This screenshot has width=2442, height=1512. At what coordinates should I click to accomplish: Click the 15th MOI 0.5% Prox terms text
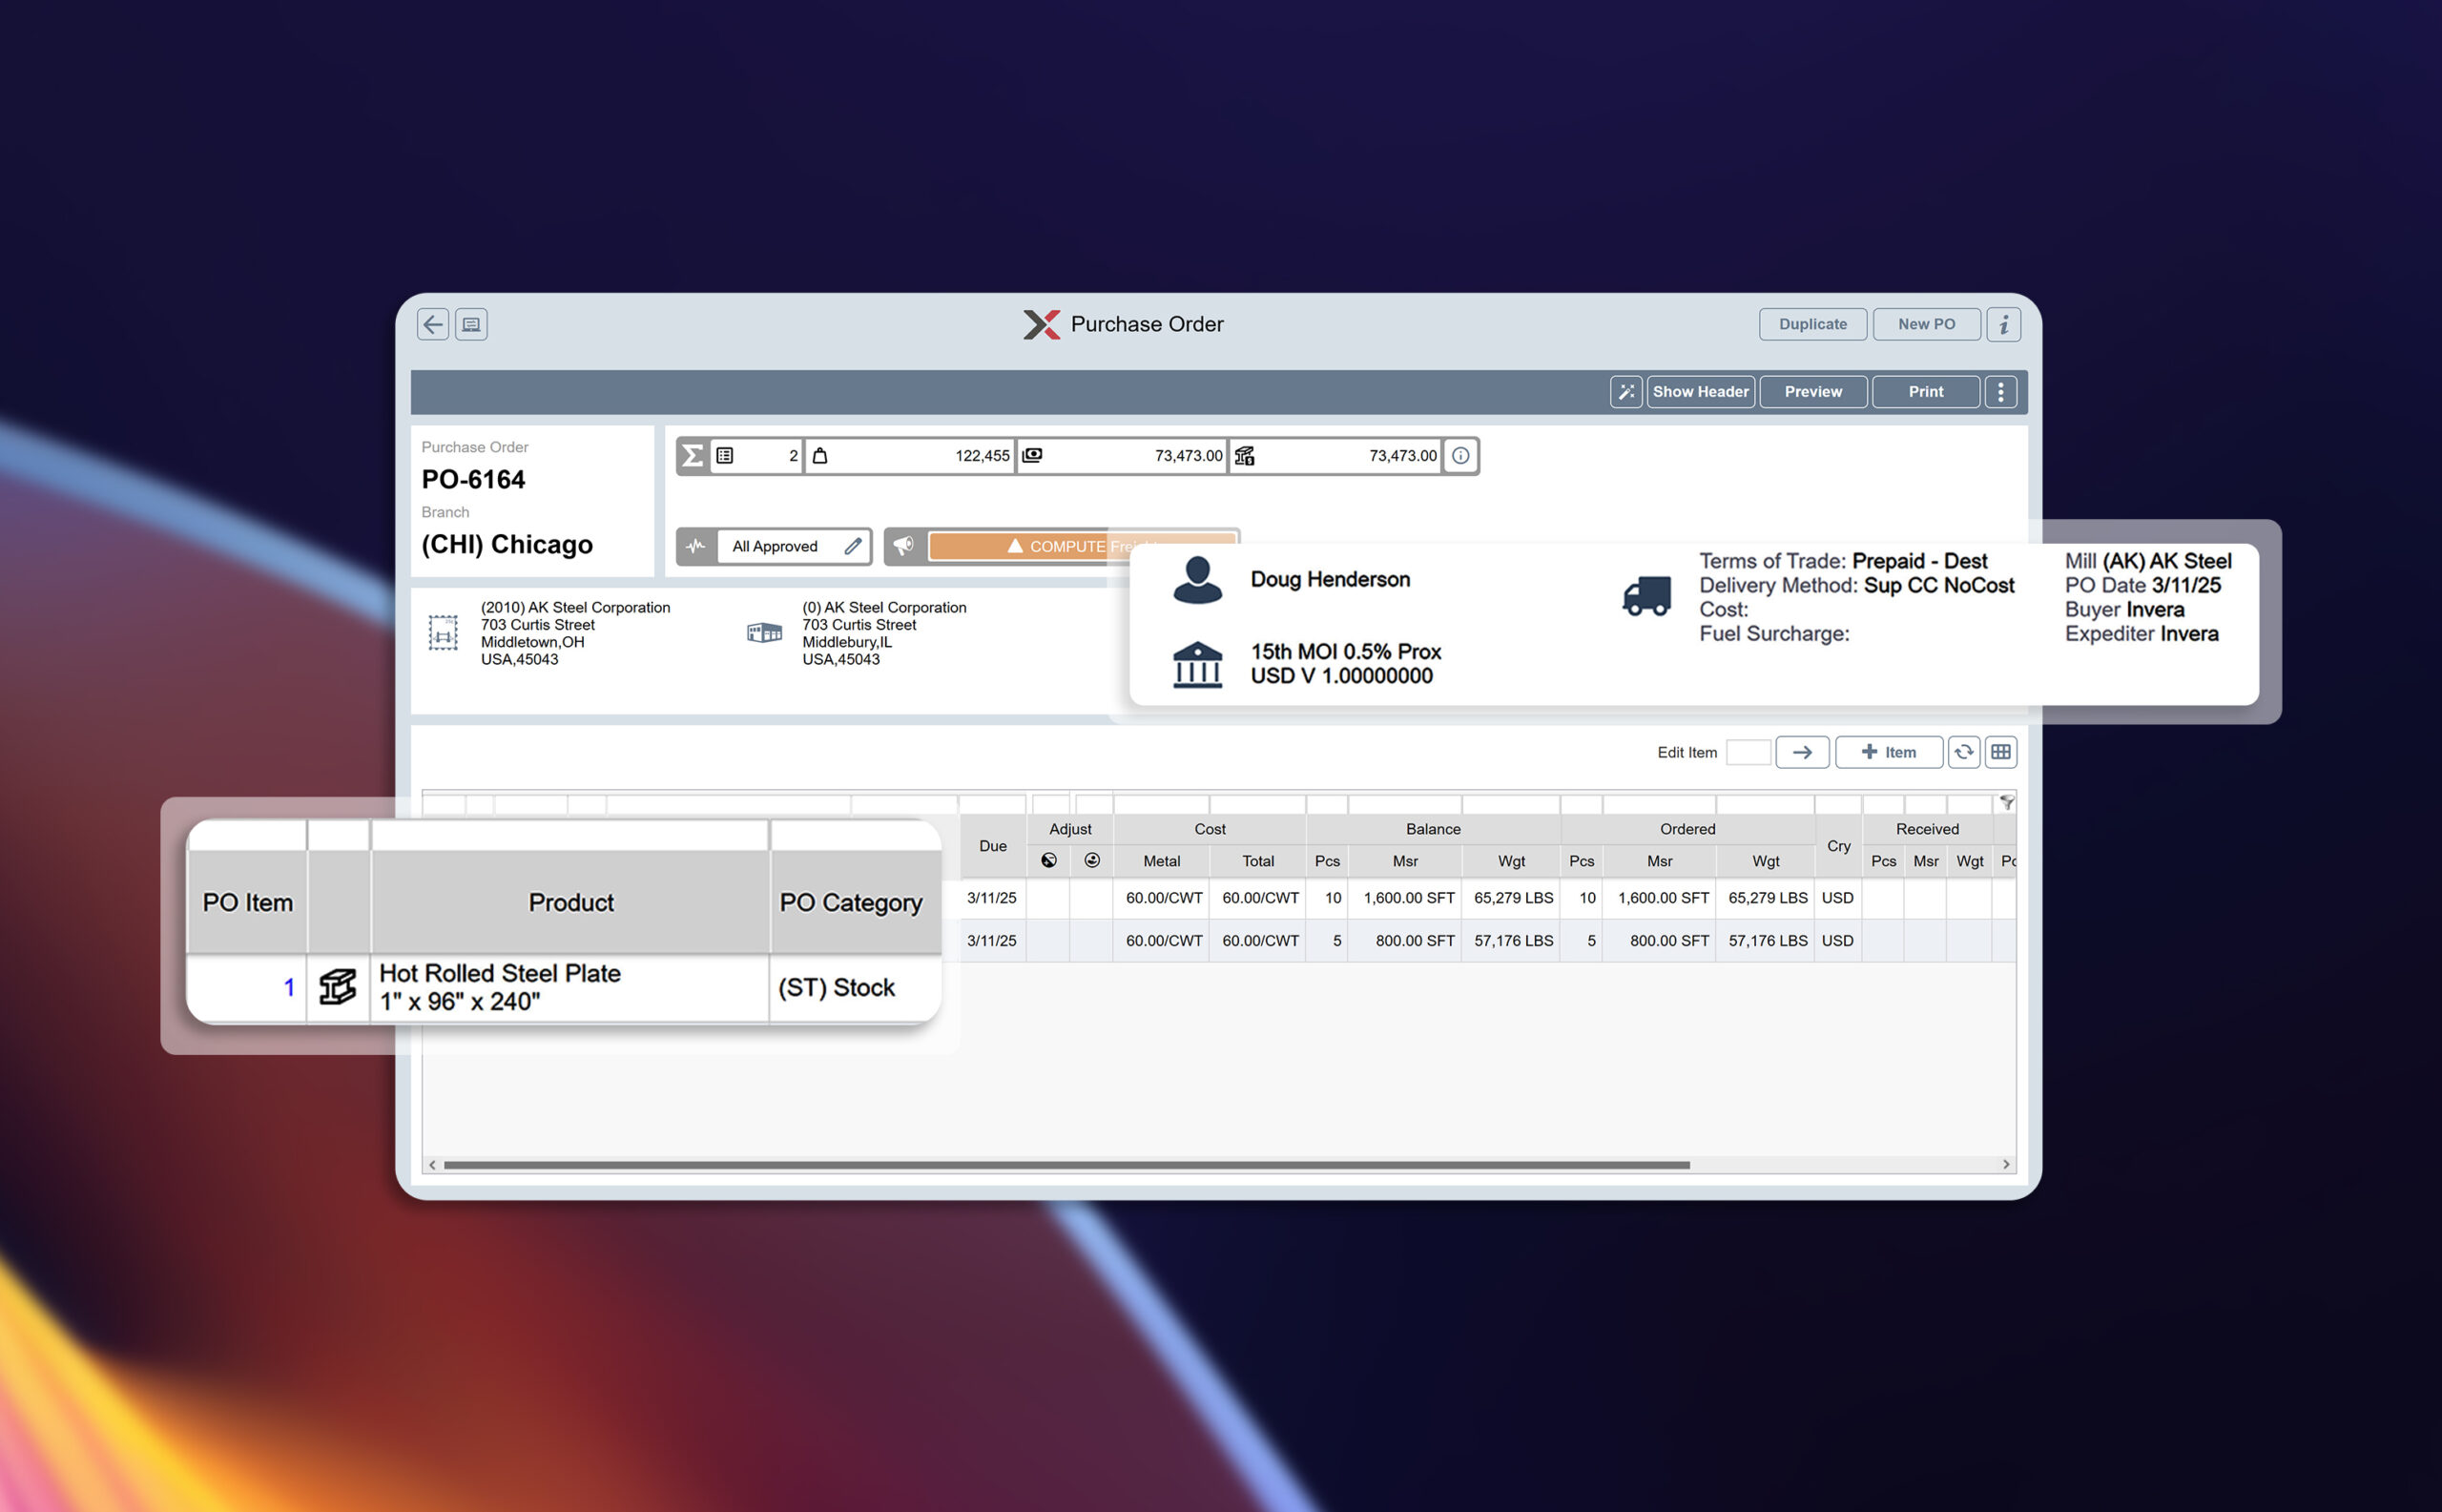coord(1345,652)
